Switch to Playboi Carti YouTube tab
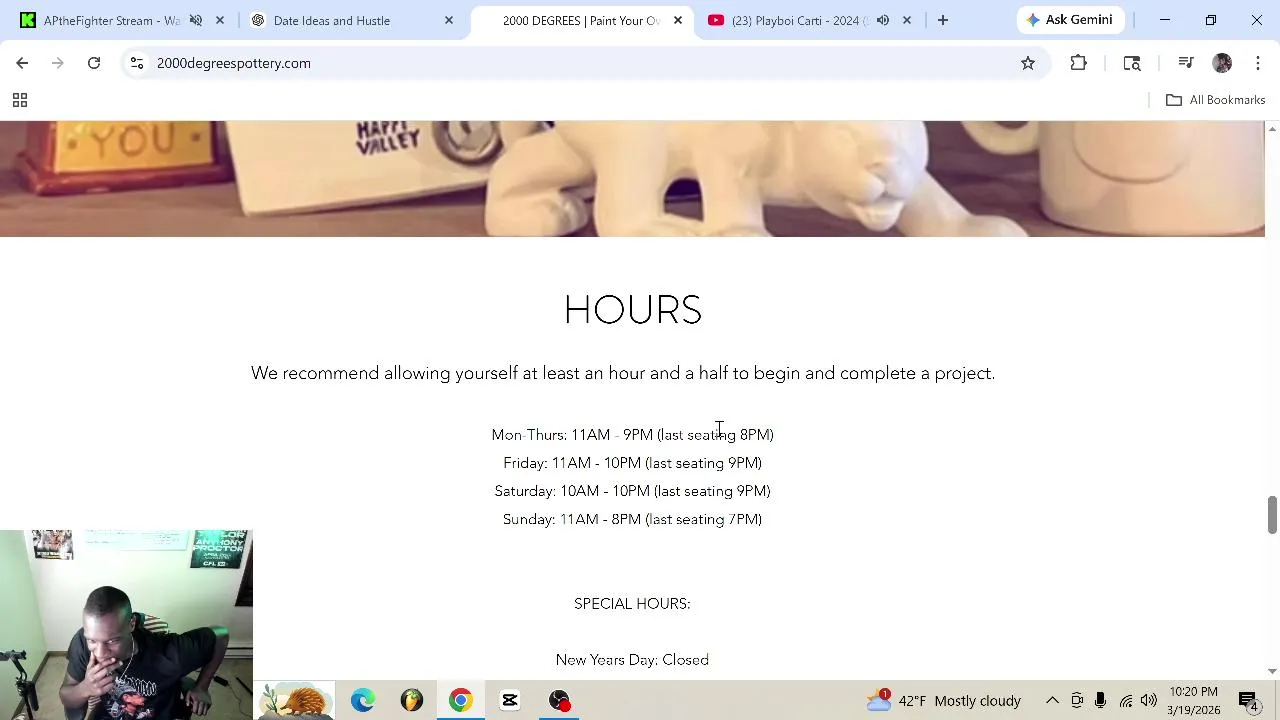The height and width of the screenshot is (720, 1280). 785,20
